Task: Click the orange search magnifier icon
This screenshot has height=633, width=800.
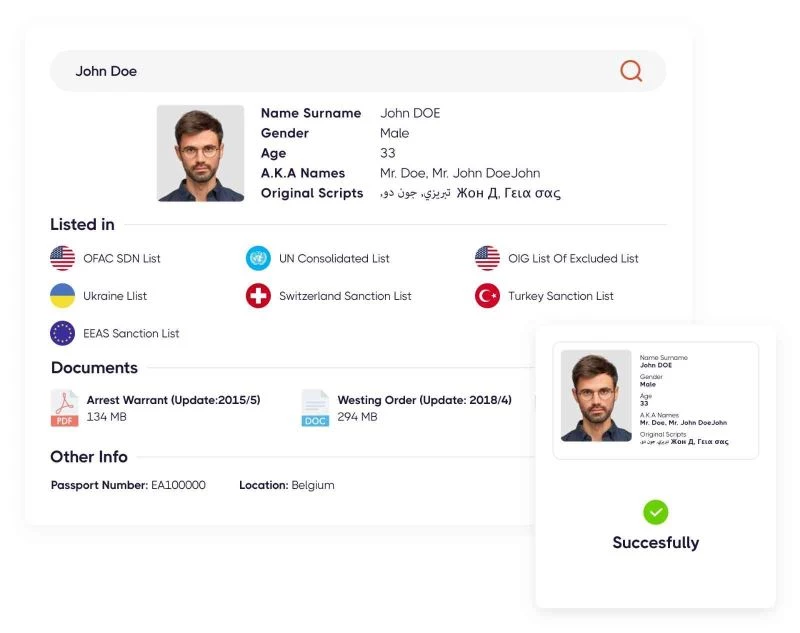Action: click(x=631, y=71)
